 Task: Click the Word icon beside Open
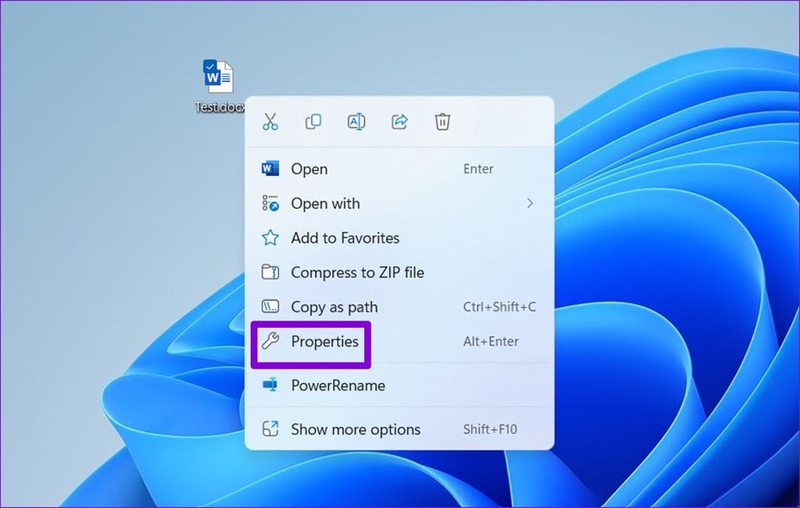coord(270,169)
